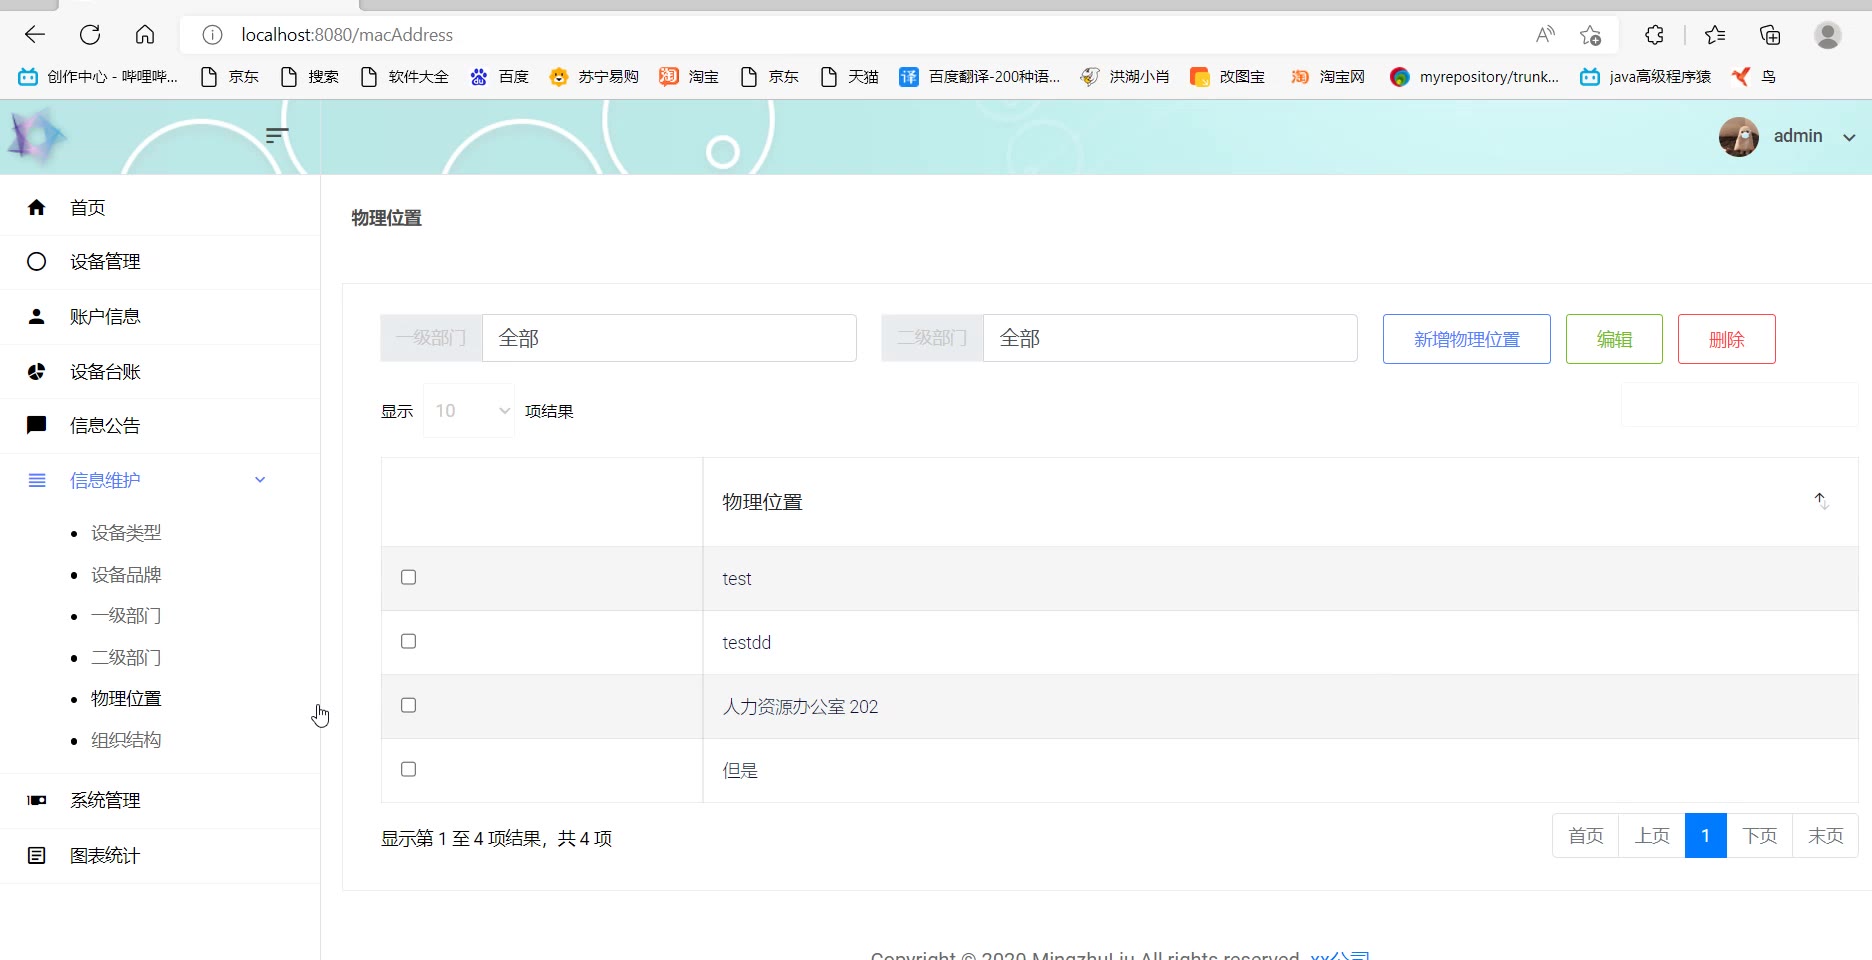The image size is (1872, 960).
Task: Open the 百度 bookmark
Action: click(x=499, y=77)
